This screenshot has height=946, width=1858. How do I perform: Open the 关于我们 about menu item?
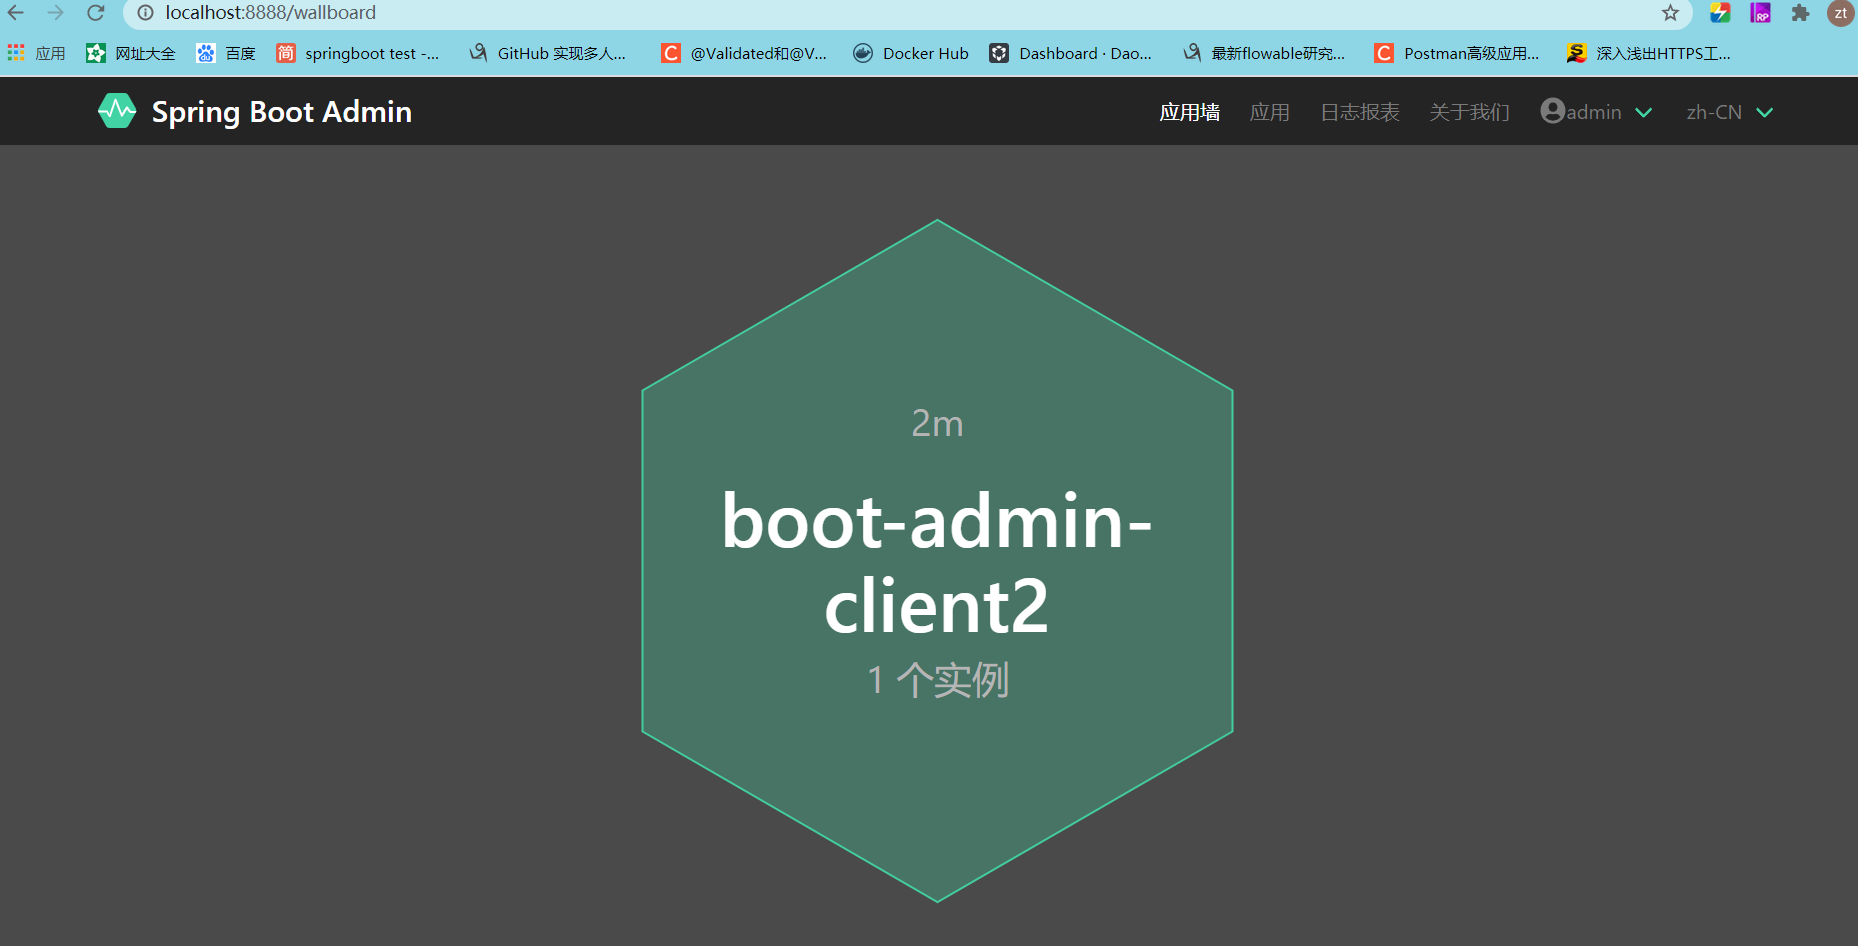[1470, 112]
